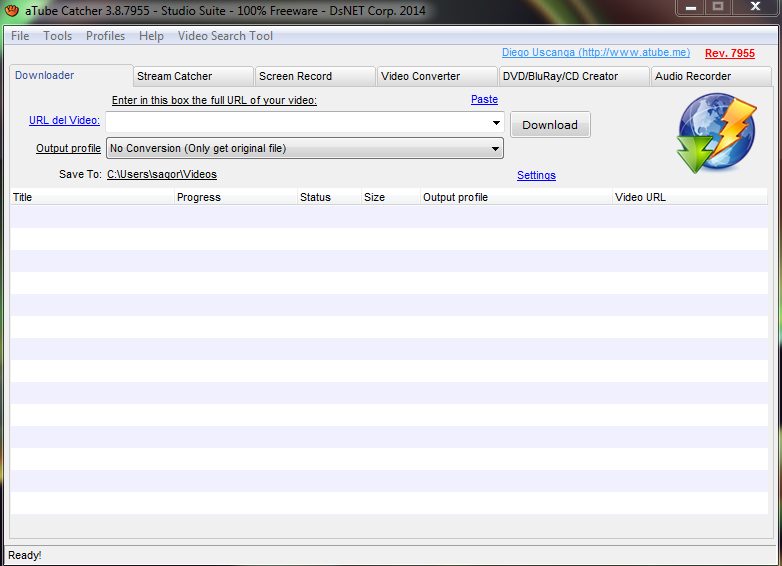Click the URL del Video link label
This screenshot has height=566, width=782.
tap(64, 120)
